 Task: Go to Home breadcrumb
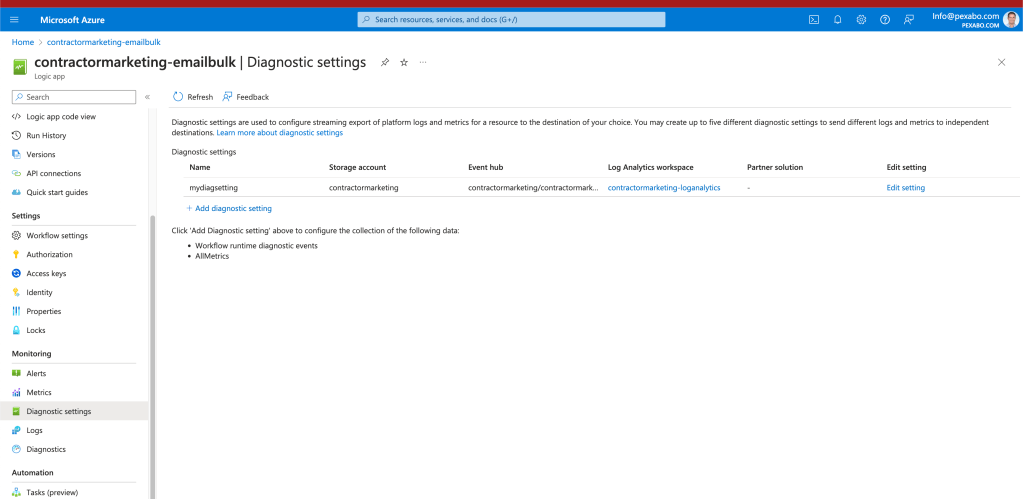[23, 42]
